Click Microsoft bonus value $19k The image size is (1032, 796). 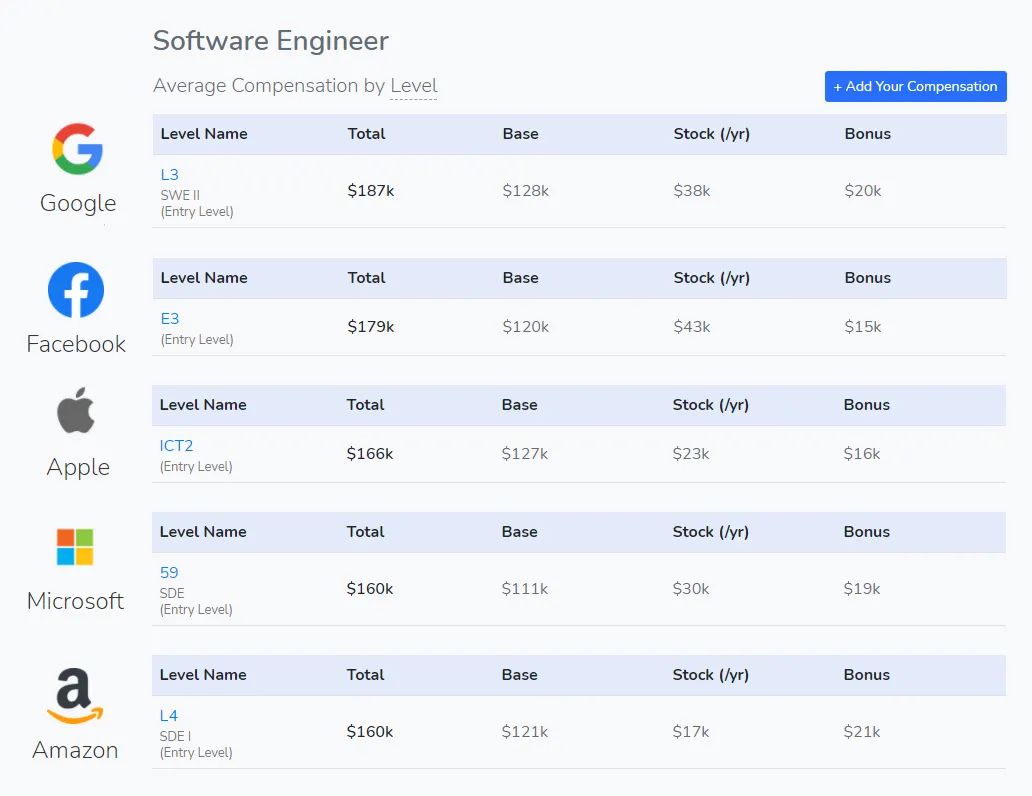pos(862,589)
